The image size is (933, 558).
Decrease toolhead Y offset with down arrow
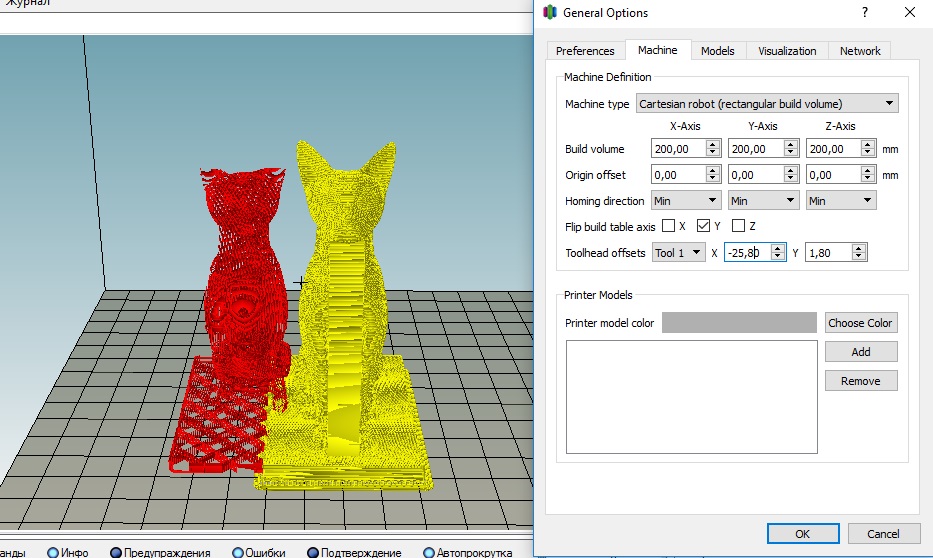tap(859, 256)
